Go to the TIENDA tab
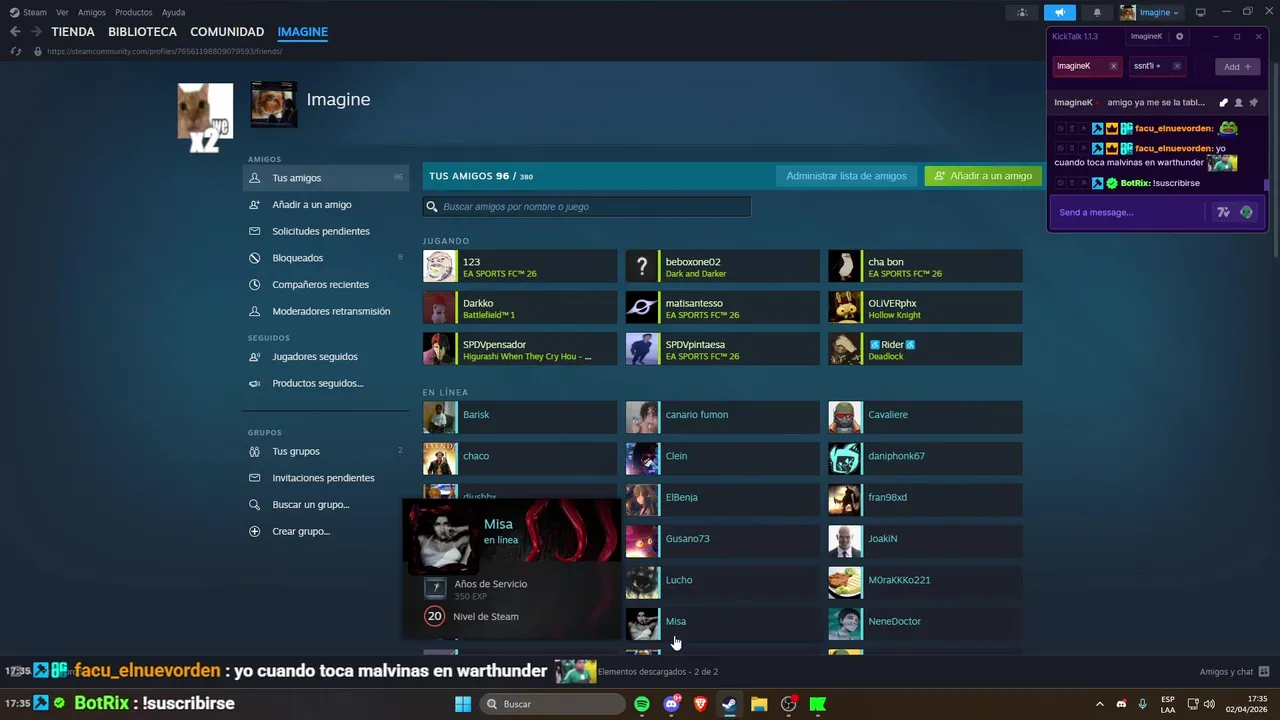The width and height of the screenshot is (1280, 720). (x=73, y=32)
